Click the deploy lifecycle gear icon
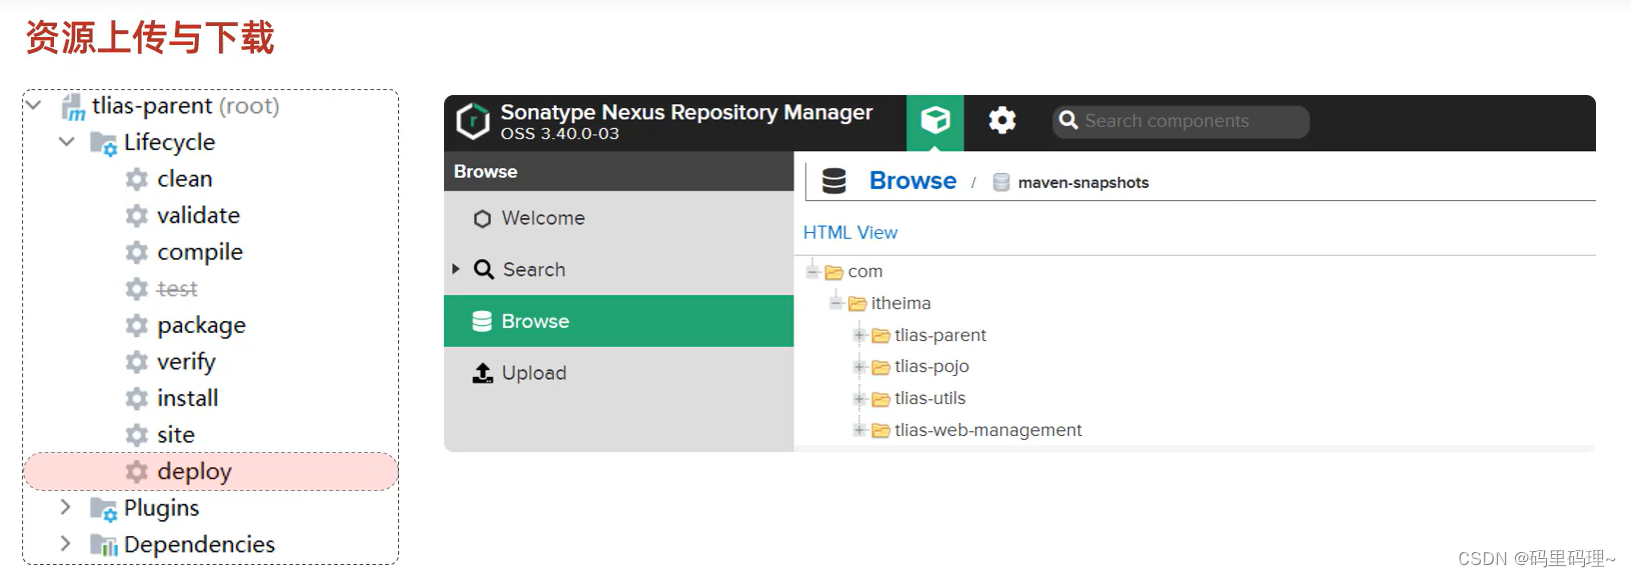The width and height of the screenshot is (1631, 577). coord(137,471)
